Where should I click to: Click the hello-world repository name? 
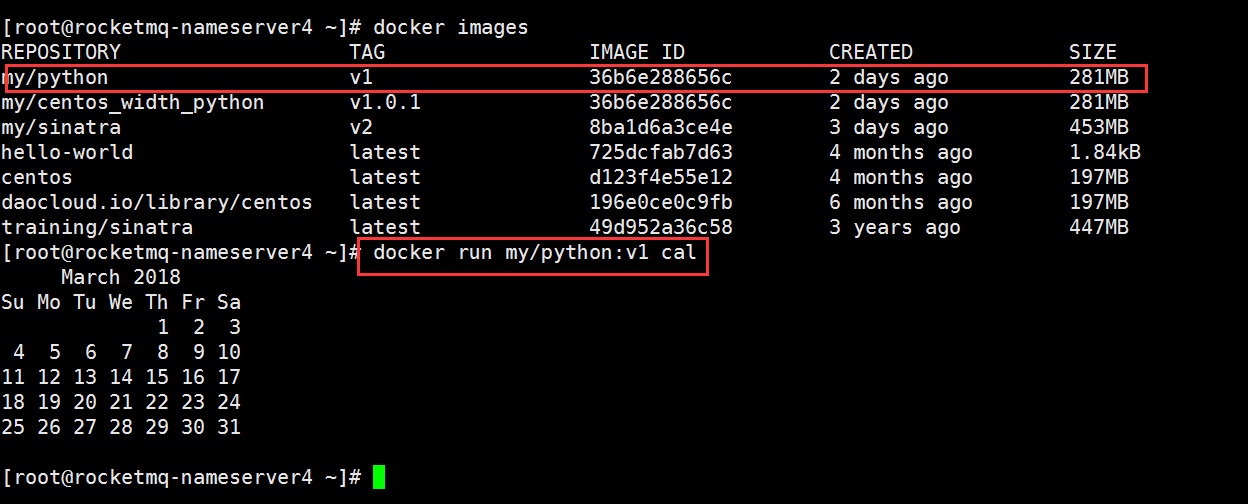pyautogui.click(x=67, y=152)
